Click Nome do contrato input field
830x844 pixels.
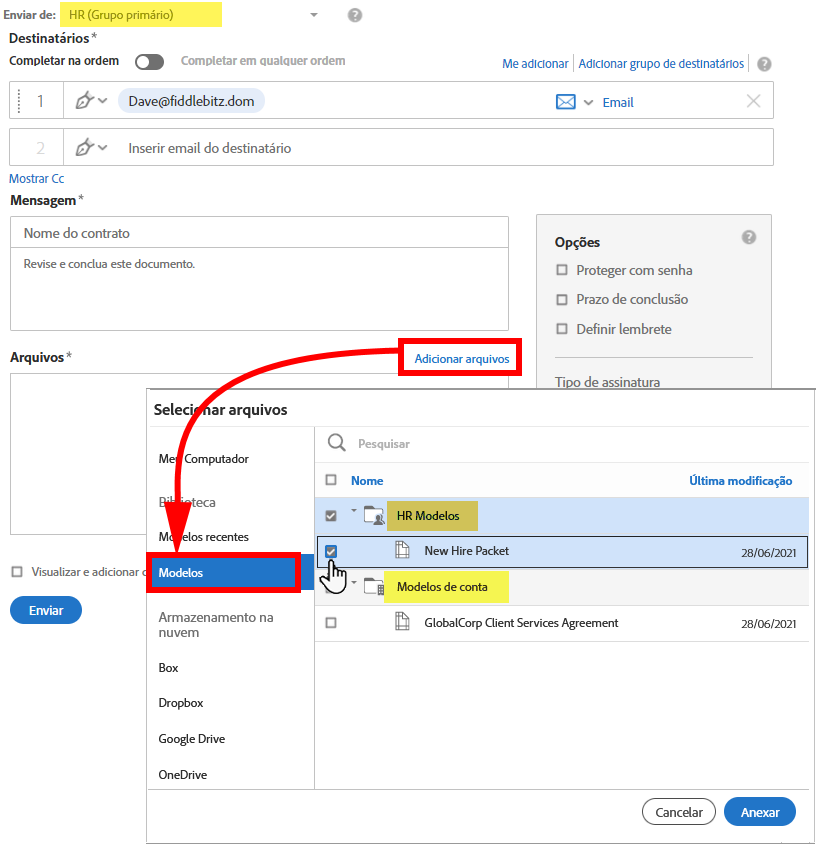(x=259, y=233)
